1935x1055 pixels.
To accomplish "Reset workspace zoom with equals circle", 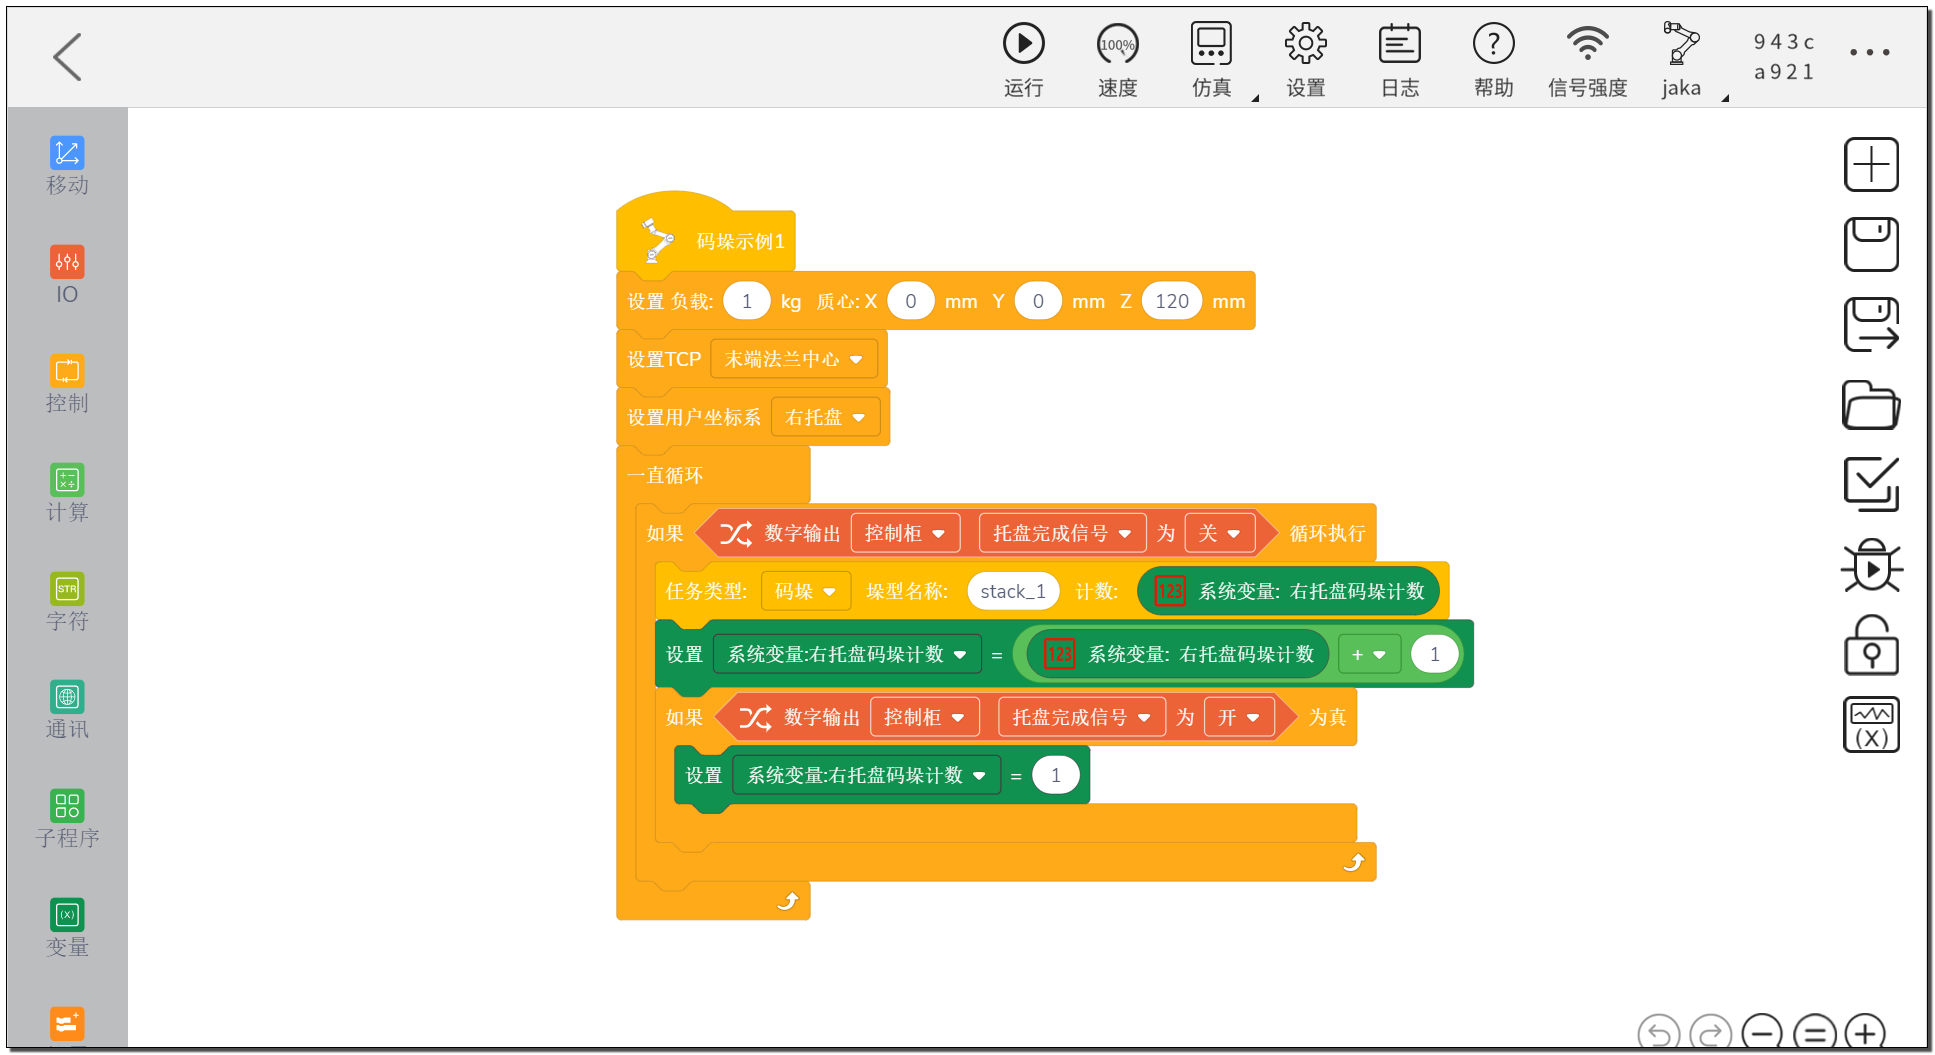I will [1814, 1032].
